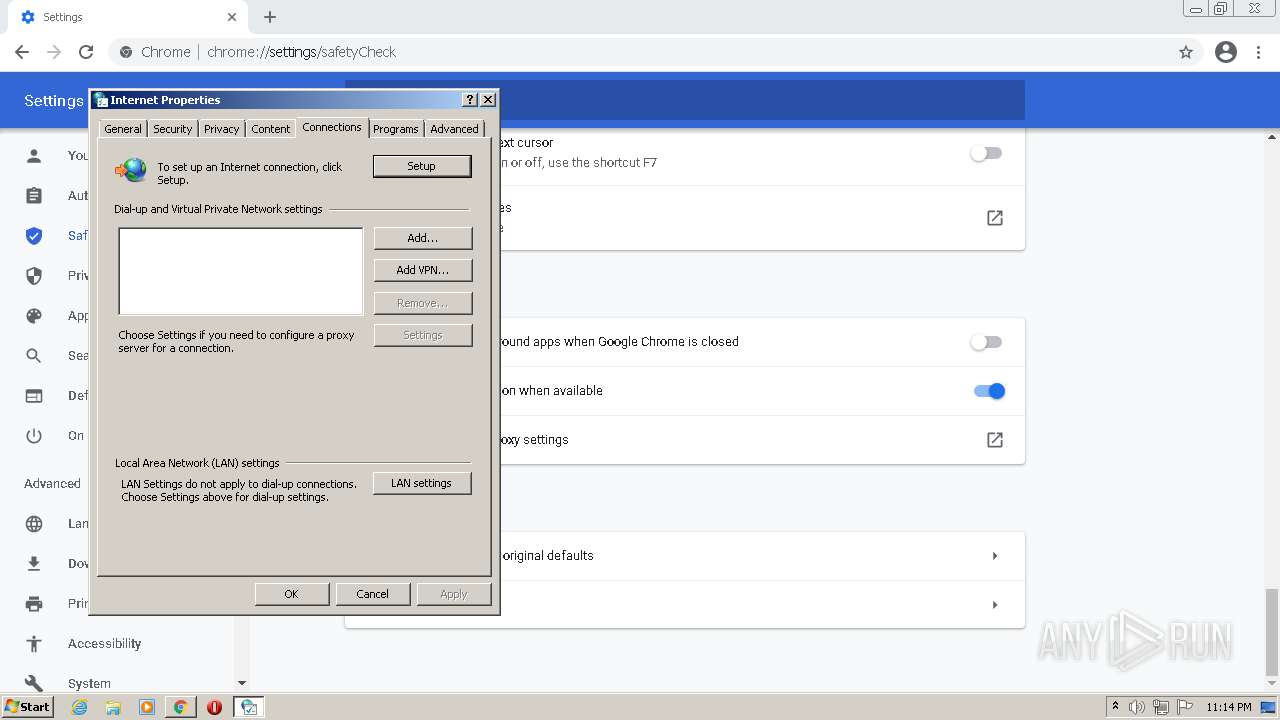Open File Explorer from taskbar
The height and width of the screenshot is (720, 1280).
click(x=113, y=707)
